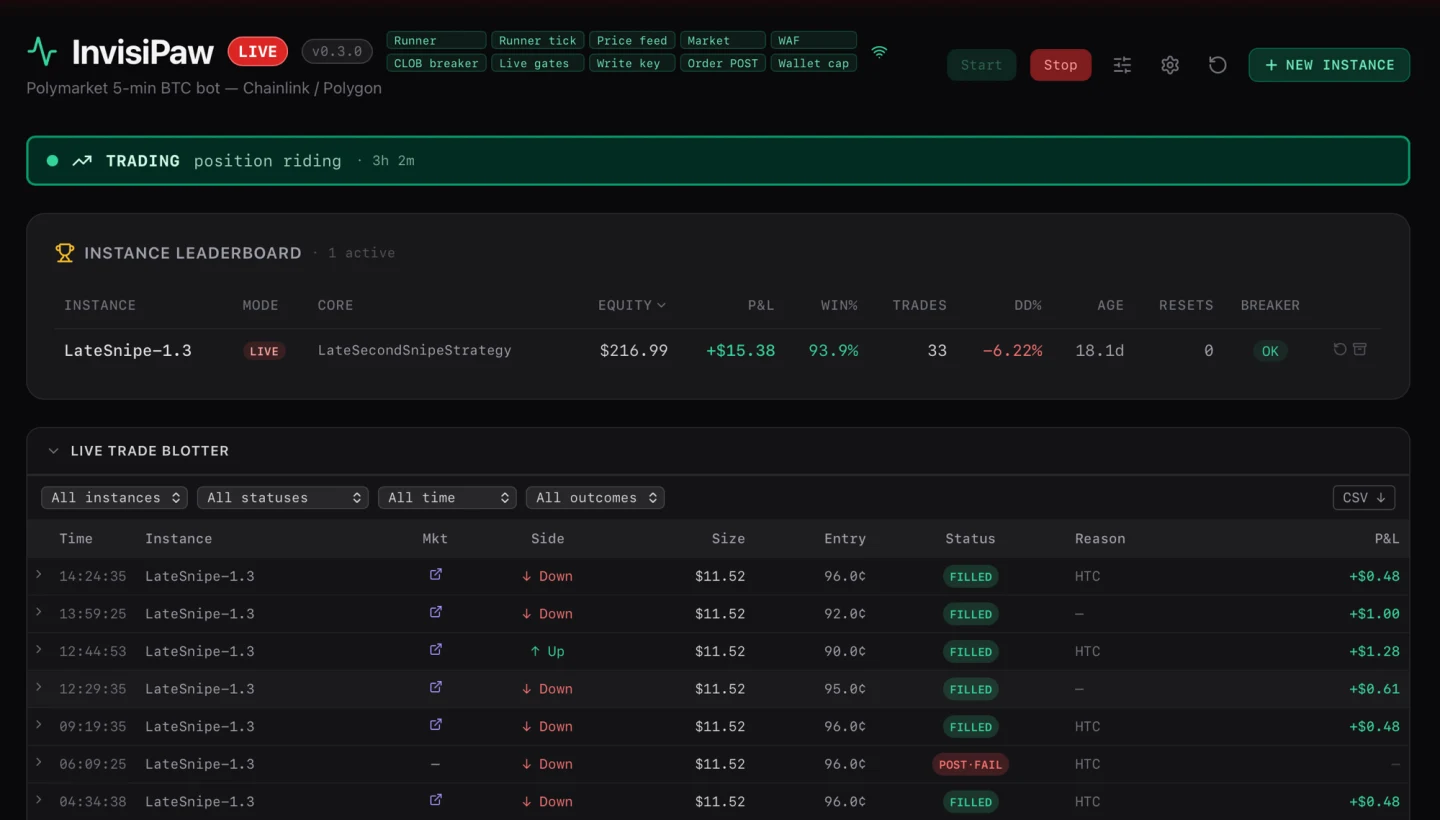Click the trending arrow icon in Trading banner
Image resolution: width=1440 pixels, height=820 pixels.
coord(82,160)
